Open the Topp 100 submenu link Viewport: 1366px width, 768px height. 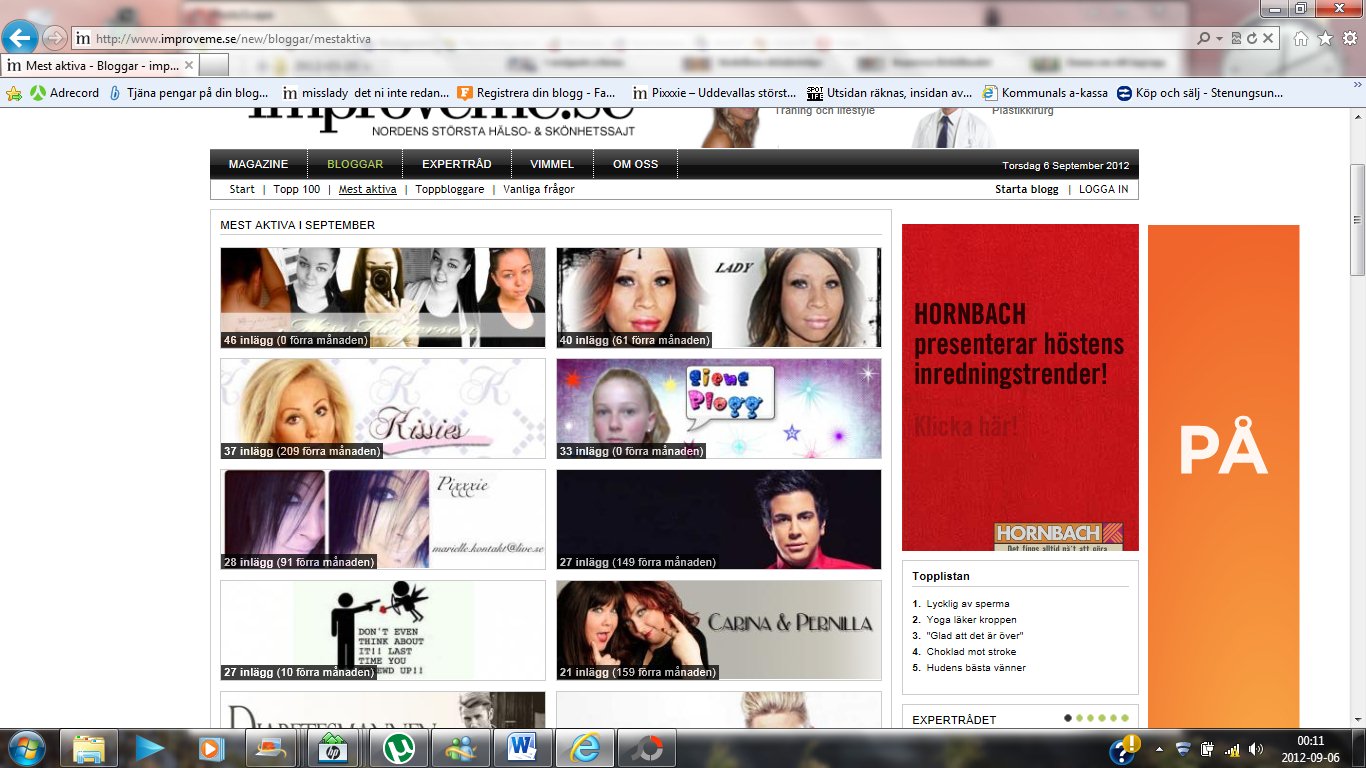point(296,189)
